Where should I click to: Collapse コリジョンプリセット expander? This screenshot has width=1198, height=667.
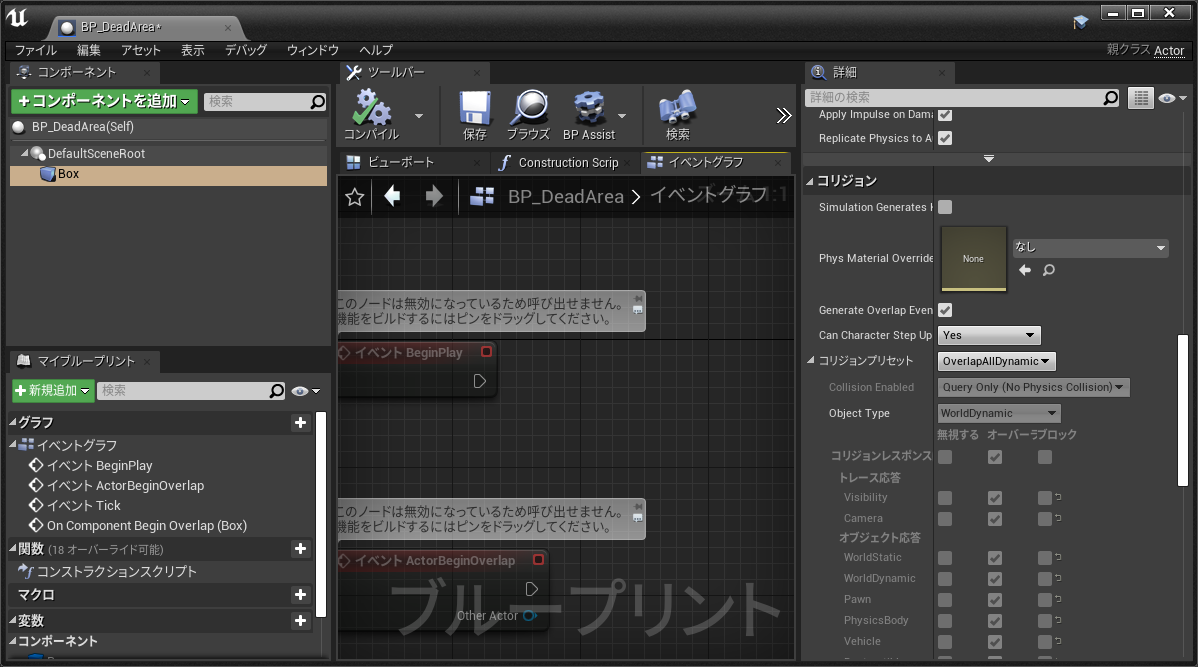click(811, 360)
